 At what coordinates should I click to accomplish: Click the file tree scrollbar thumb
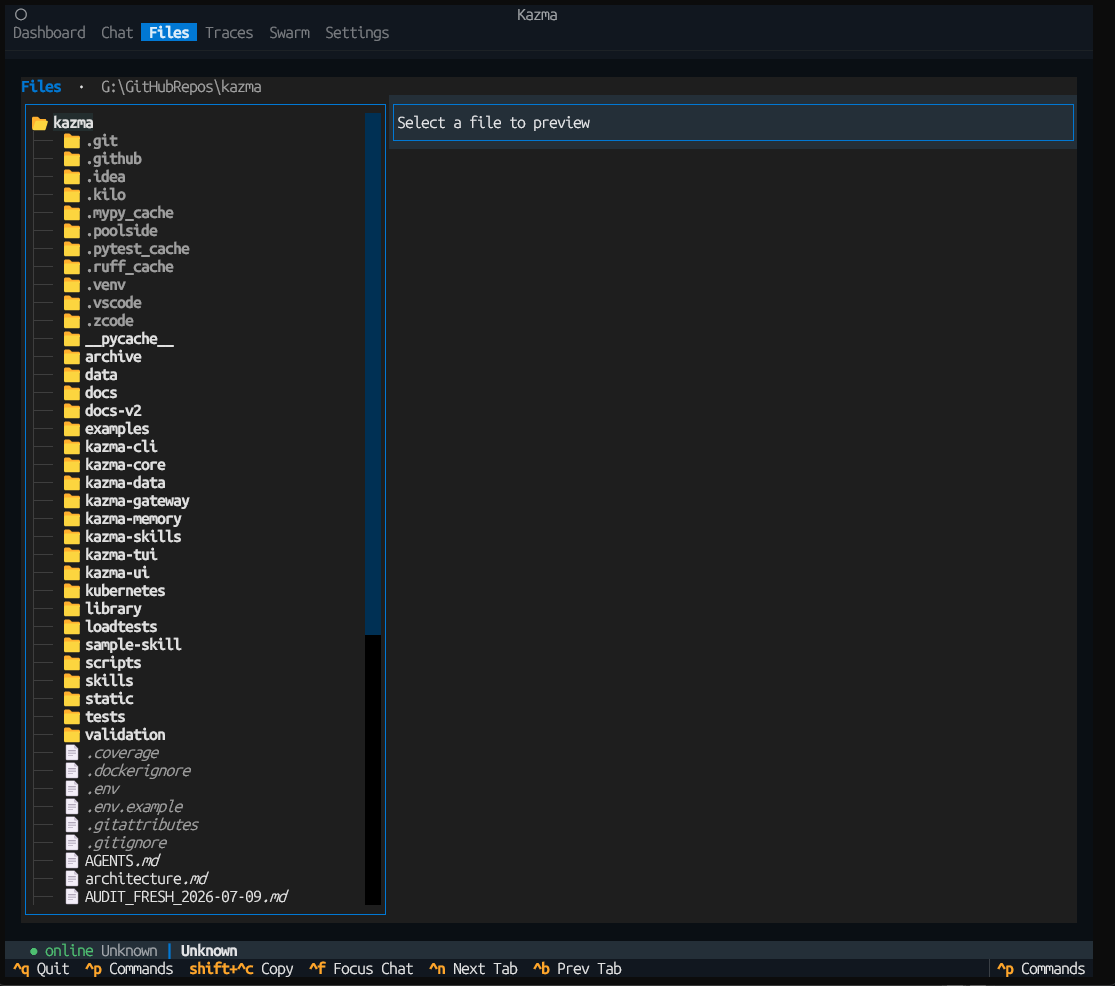(373, 373)
